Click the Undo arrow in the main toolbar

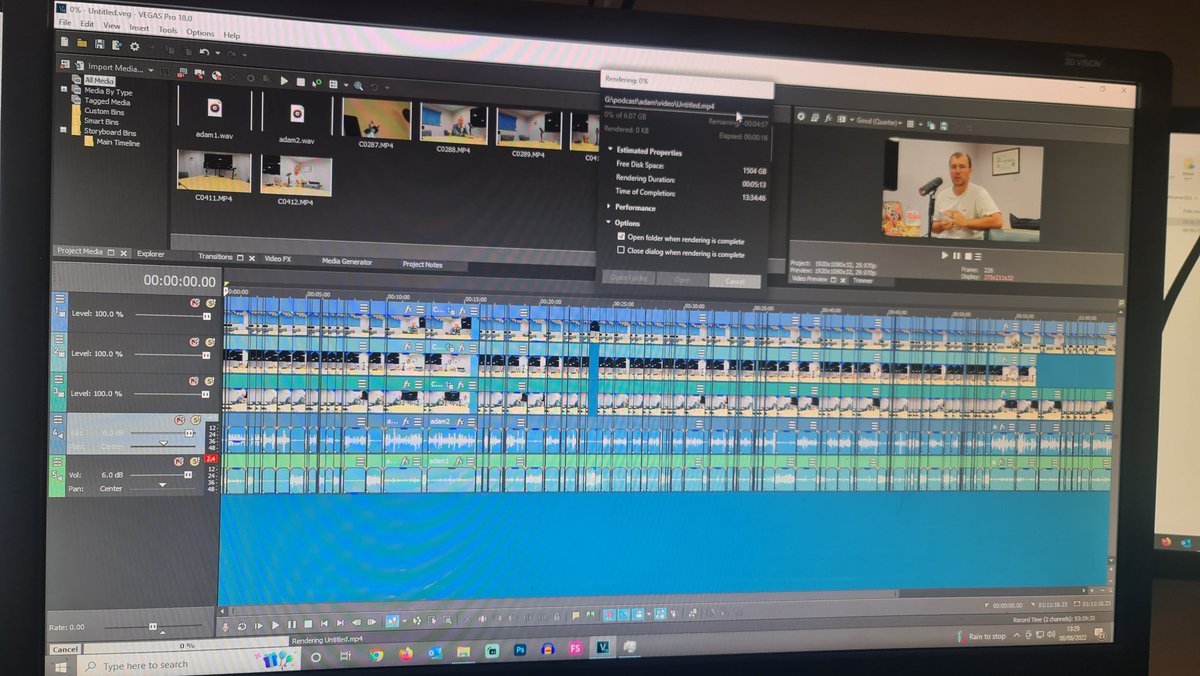(x=205, y=50)
